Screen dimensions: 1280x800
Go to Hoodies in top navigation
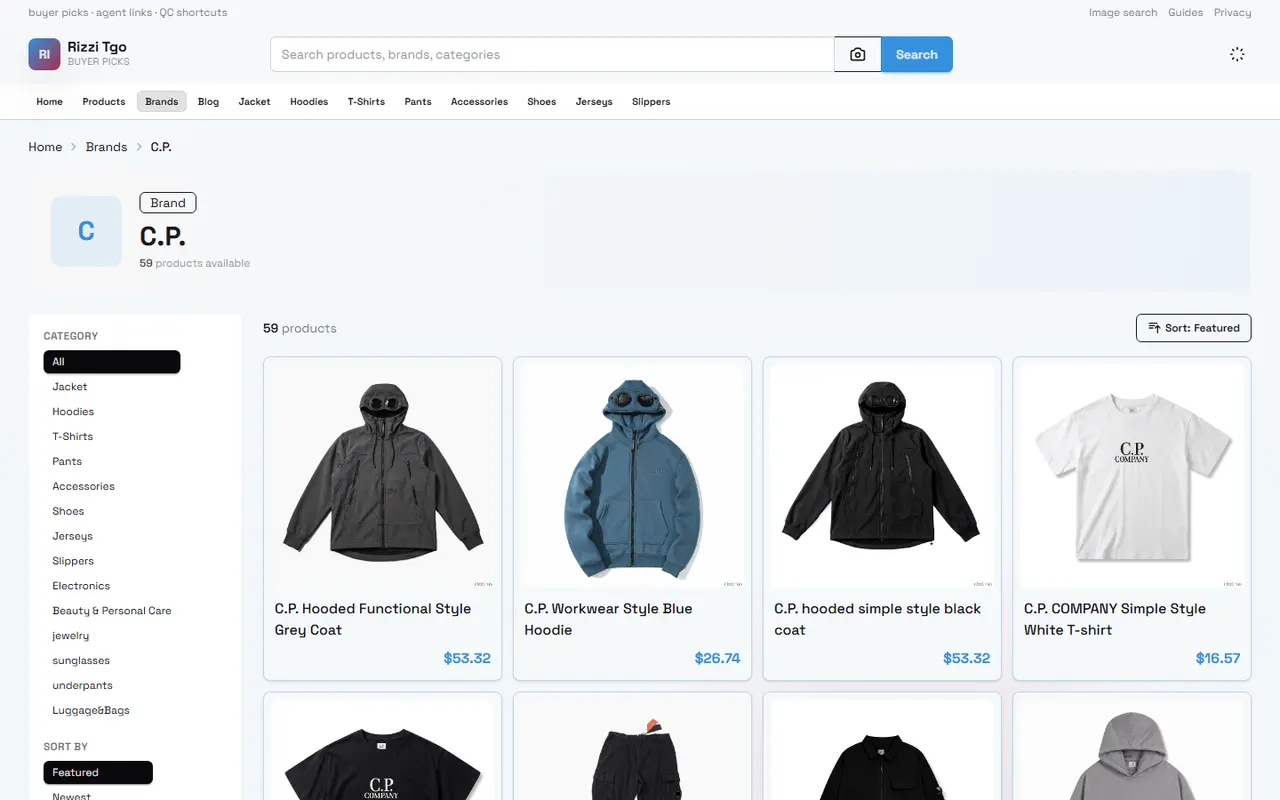point(309,102)
